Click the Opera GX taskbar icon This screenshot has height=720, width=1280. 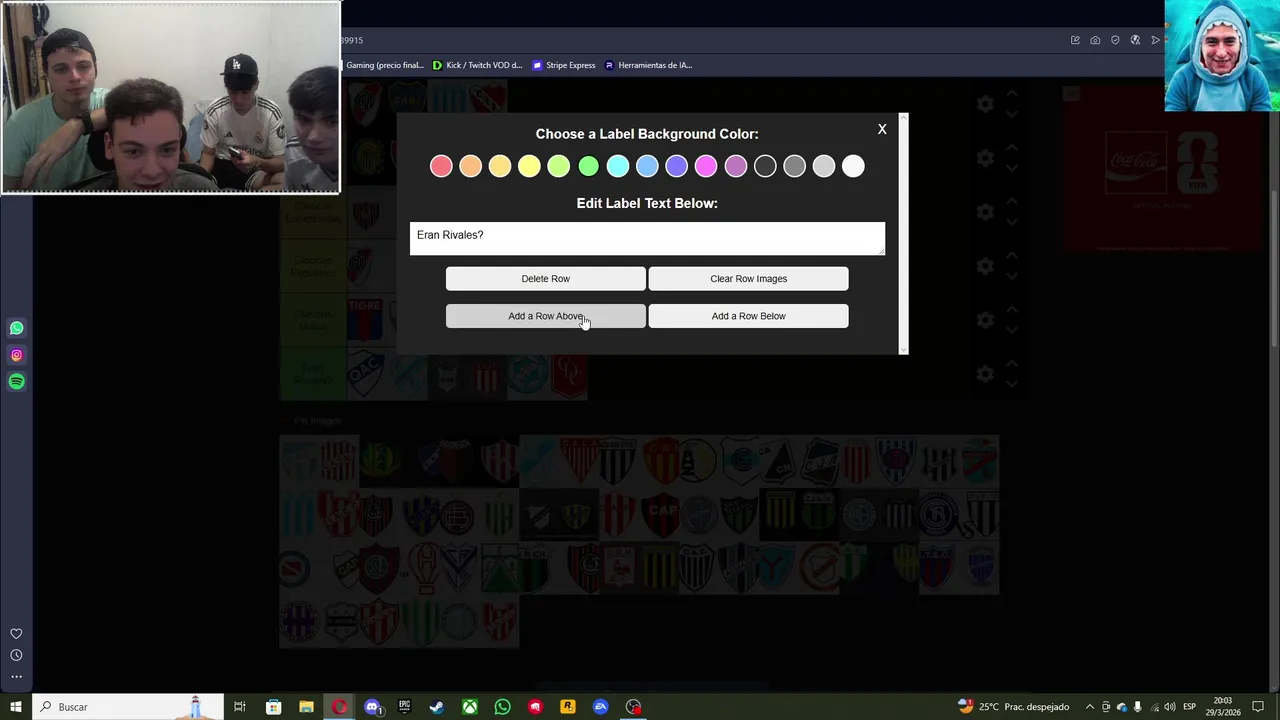coord(339,707)
